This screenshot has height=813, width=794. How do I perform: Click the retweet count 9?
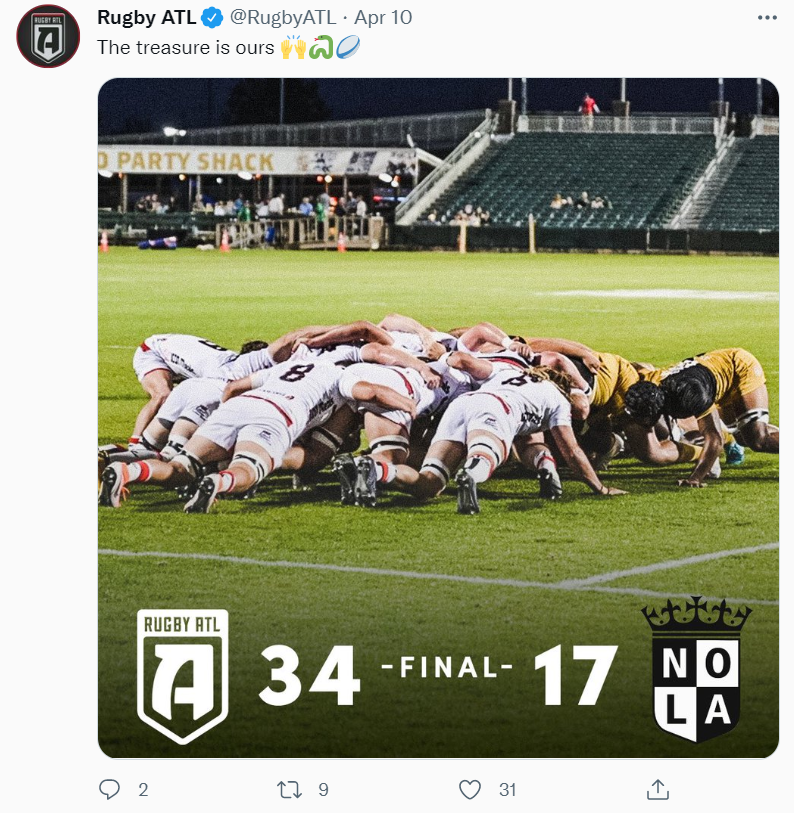tap(323, 790)
